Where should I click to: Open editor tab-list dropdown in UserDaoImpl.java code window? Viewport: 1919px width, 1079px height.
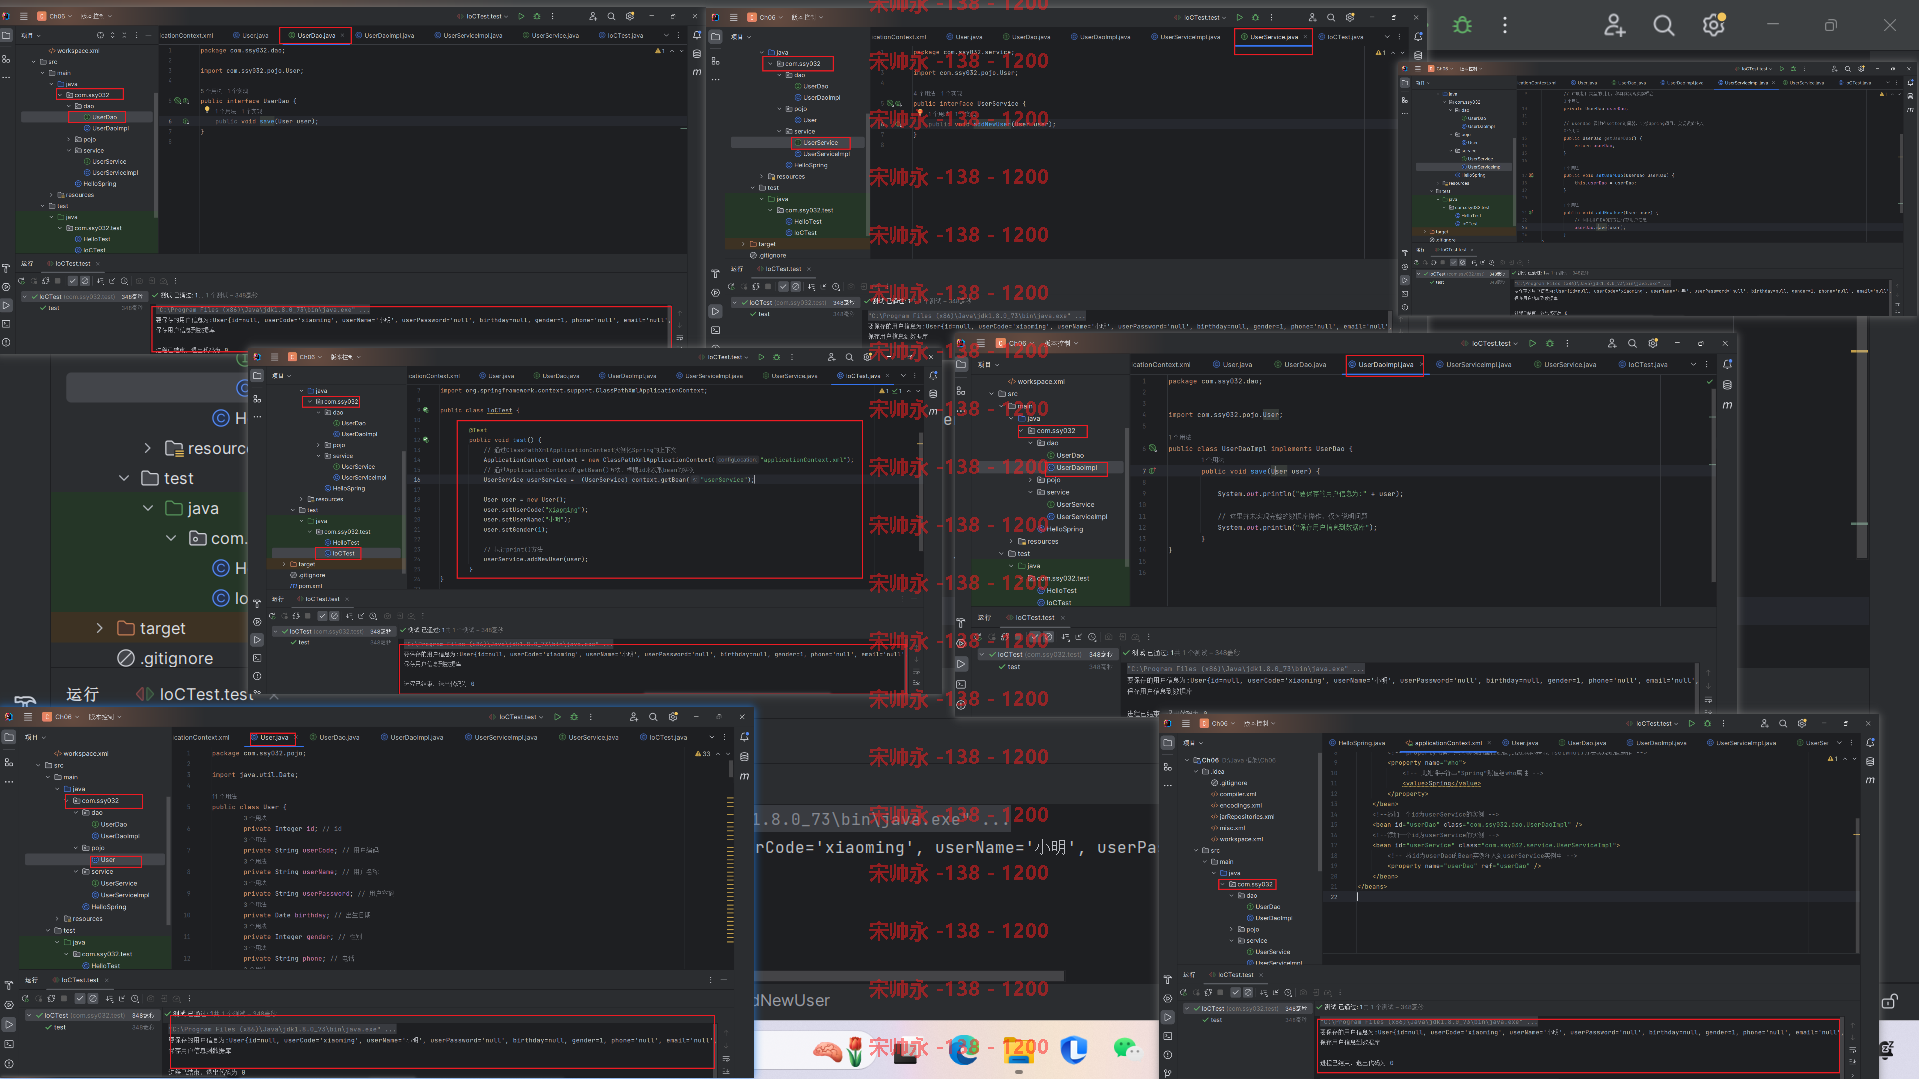[1693, 364]
